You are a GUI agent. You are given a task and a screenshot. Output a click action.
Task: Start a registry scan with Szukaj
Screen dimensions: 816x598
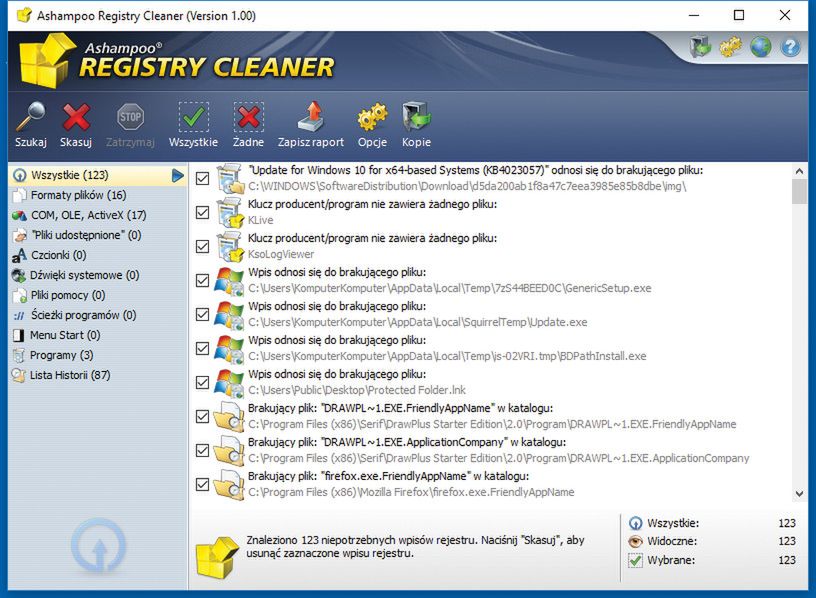pos(30,125)
